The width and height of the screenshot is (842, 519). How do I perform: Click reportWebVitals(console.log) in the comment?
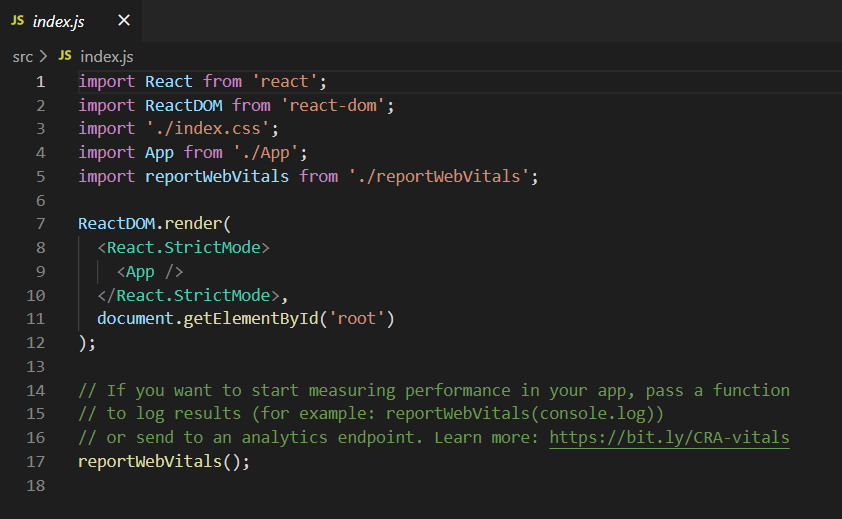(x=520, y=414)
